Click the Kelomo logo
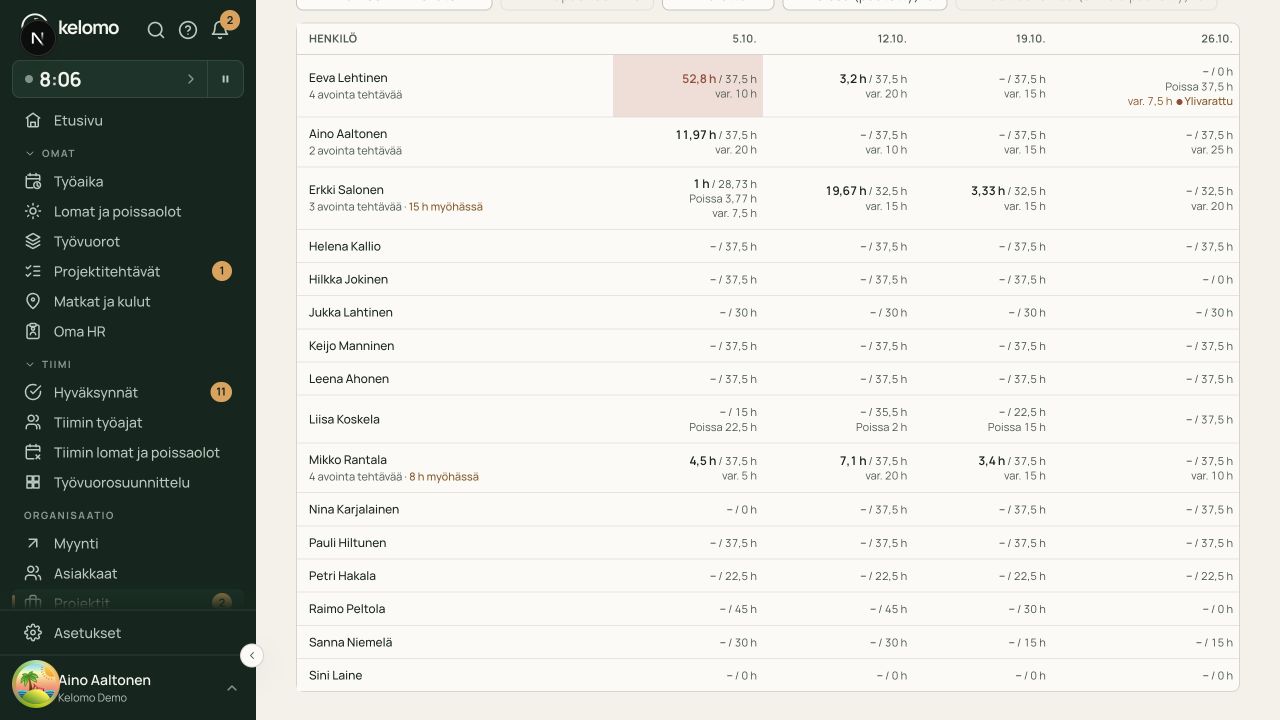 [70, 28]
